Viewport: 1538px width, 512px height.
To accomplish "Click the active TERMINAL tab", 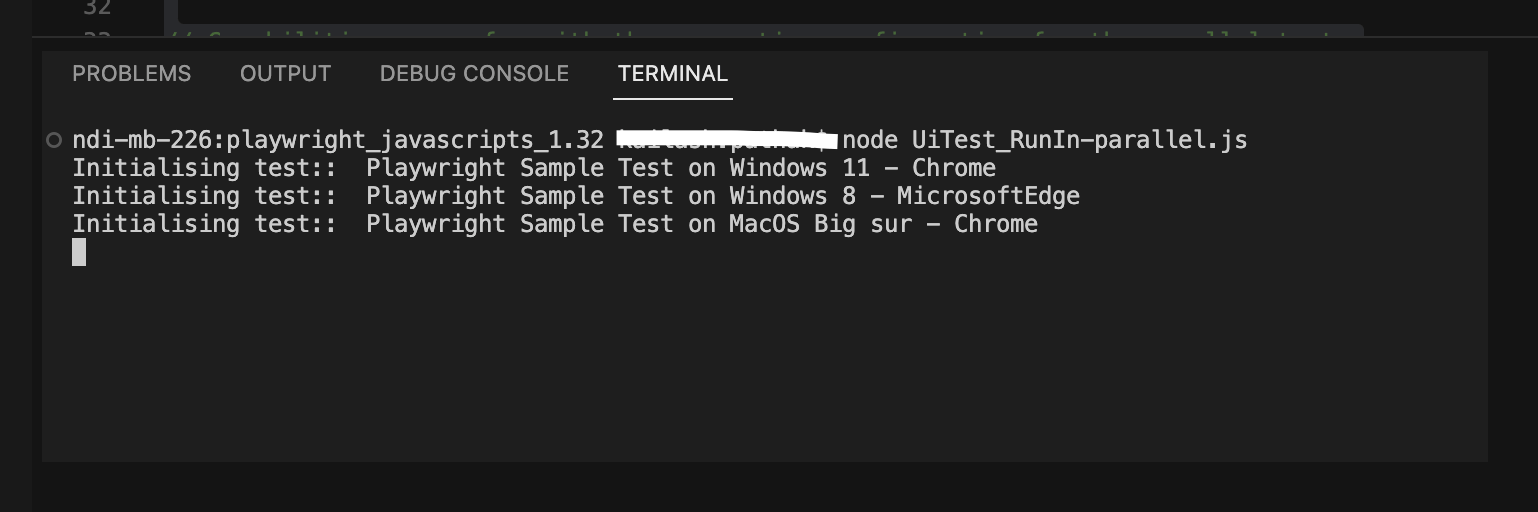I will (672, 74).
